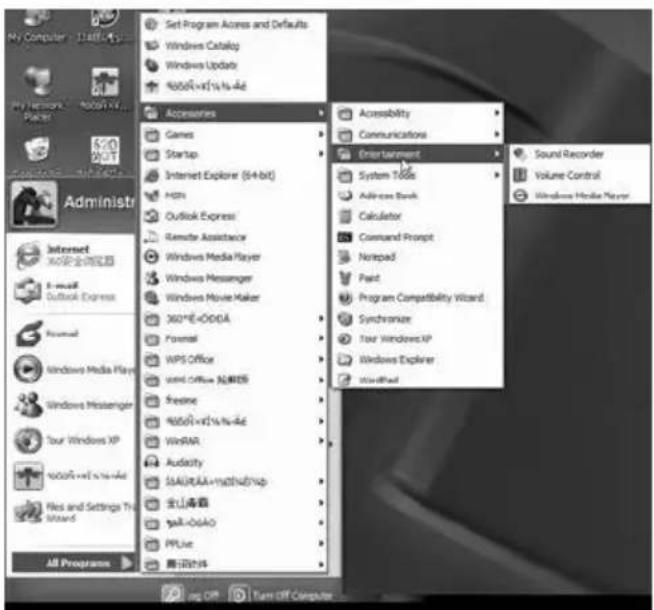Click Foxmail icon in Start menu left pane
This screenshot has width=654, height=610.
(x=29, y=334)
